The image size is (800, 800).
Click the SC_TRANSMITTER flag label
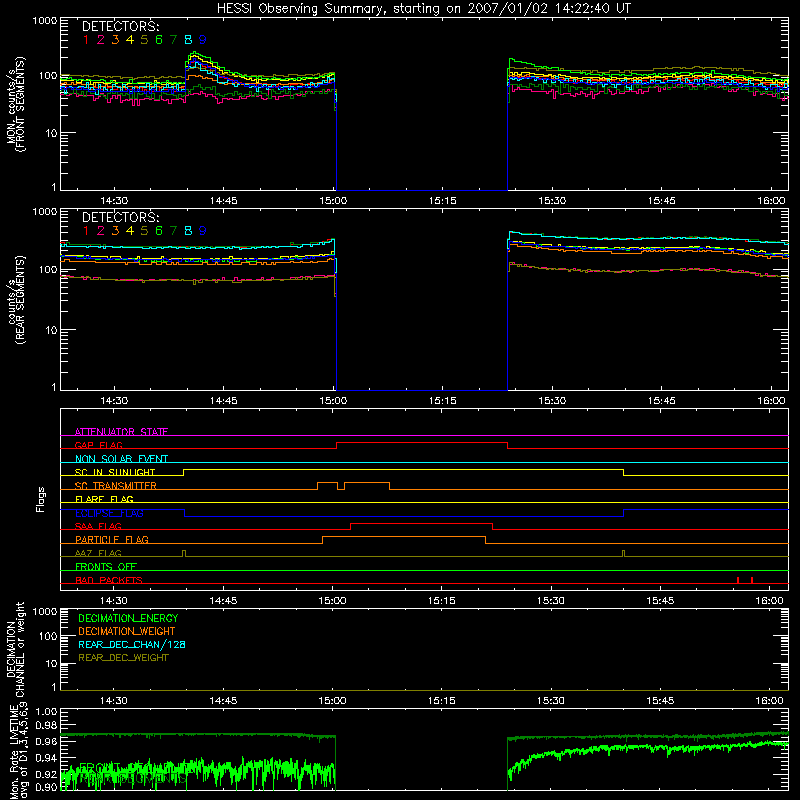coord(116,486)
